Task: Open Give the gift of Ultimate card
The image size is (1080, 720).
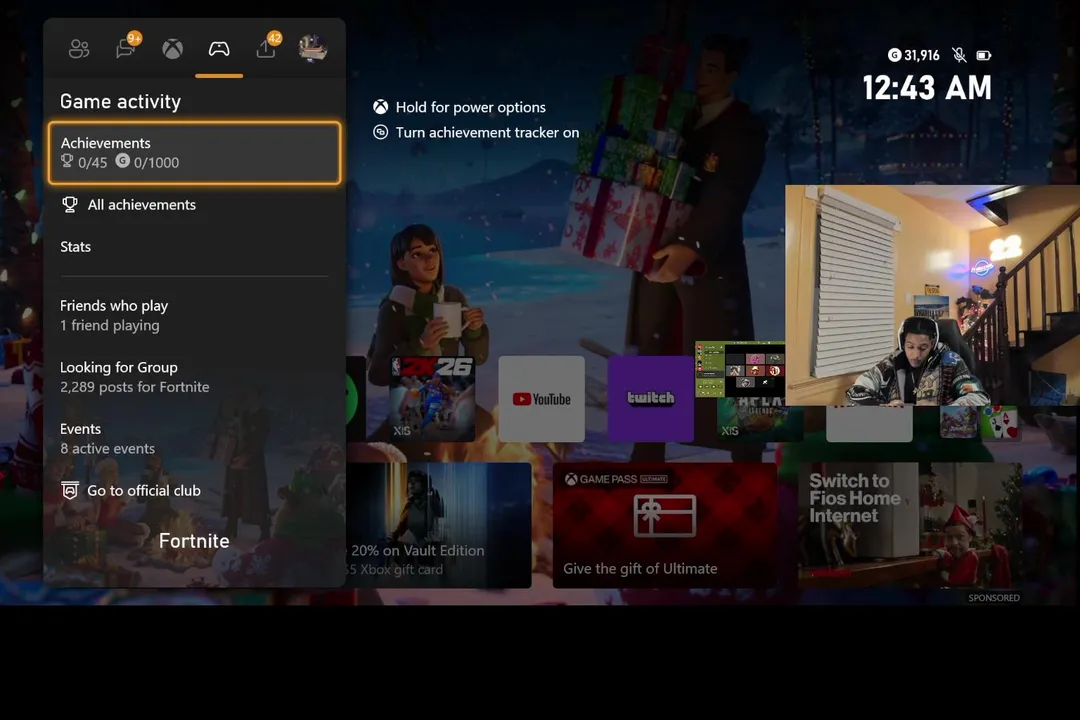Action: click(665, 525)
